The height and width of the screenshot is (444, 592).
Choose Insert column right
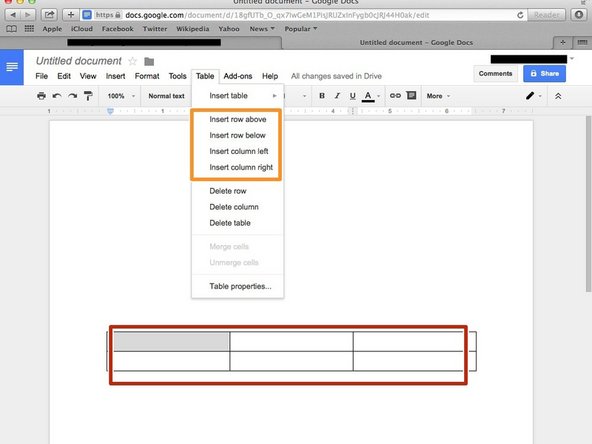point(237,167)
